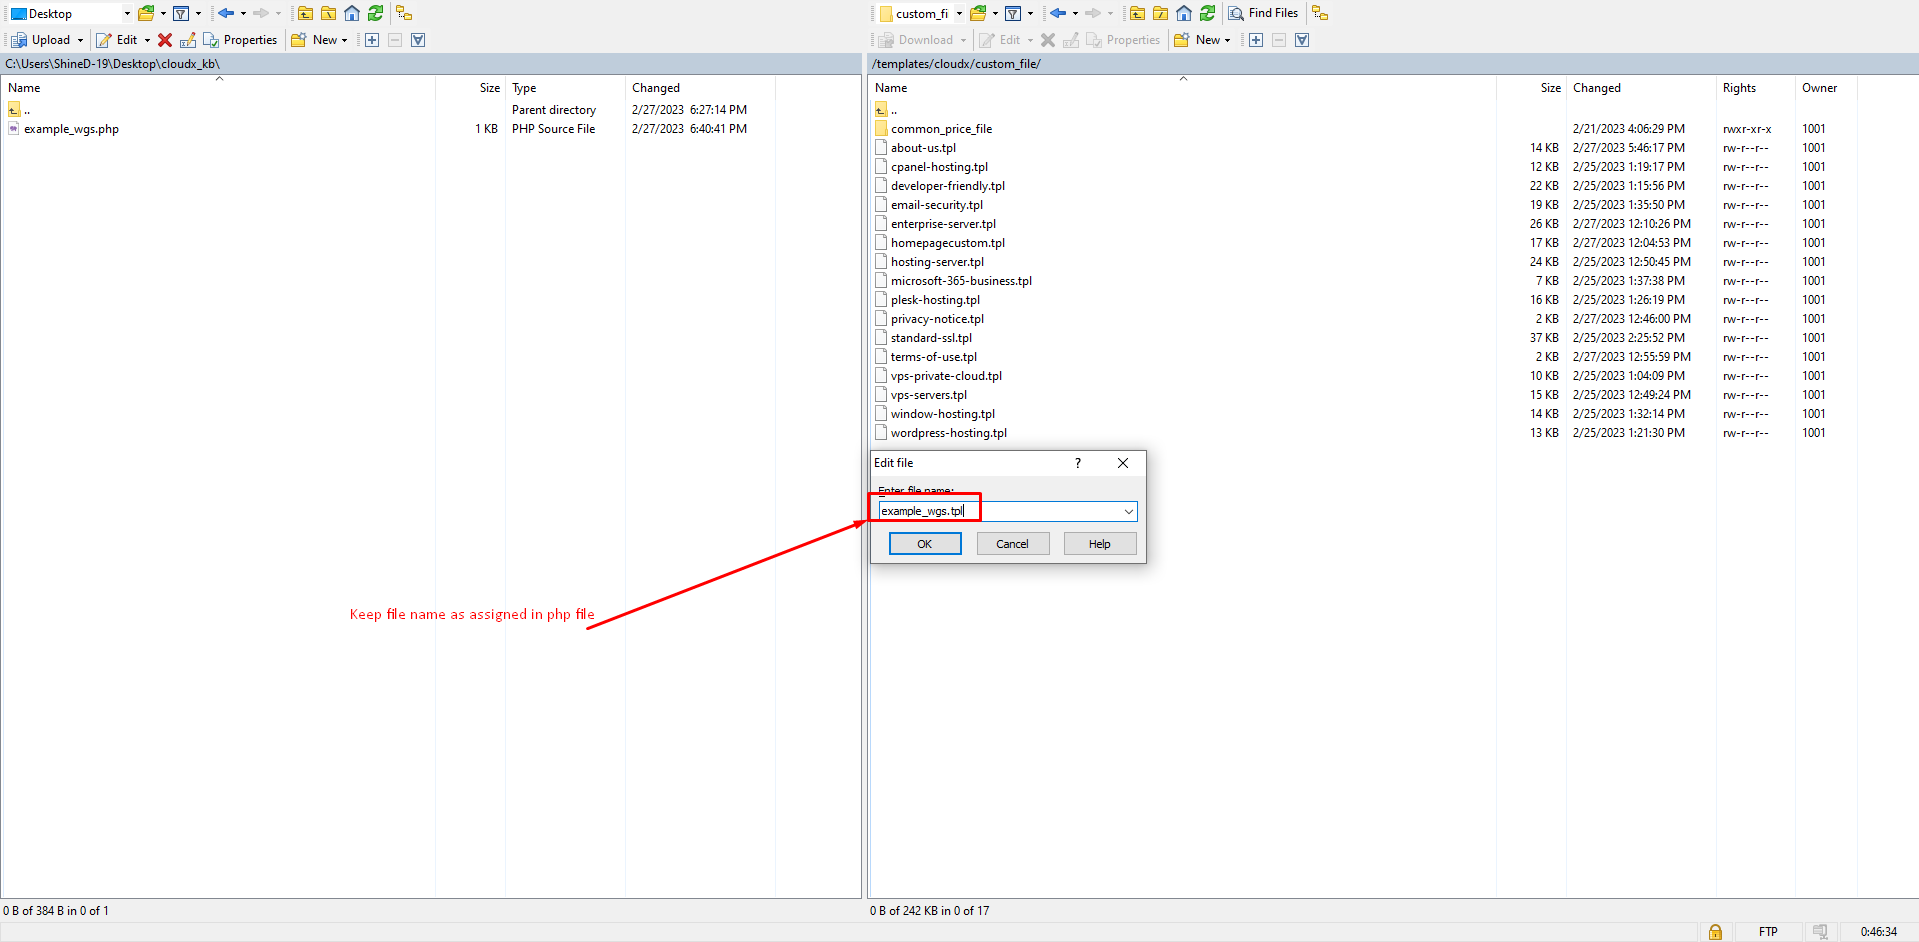Click local Select Files plus icon
Image resolution: width=1919 pixels, height=942 pixels.
[x=372, y=40]
